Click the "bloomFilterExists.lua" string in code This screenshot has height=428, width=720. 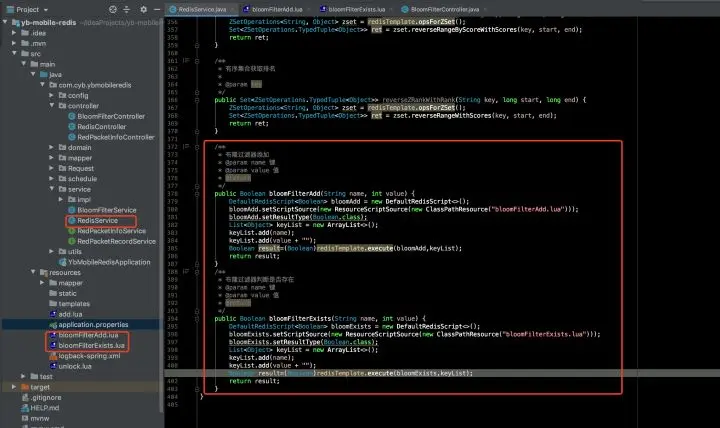(545, 334)
